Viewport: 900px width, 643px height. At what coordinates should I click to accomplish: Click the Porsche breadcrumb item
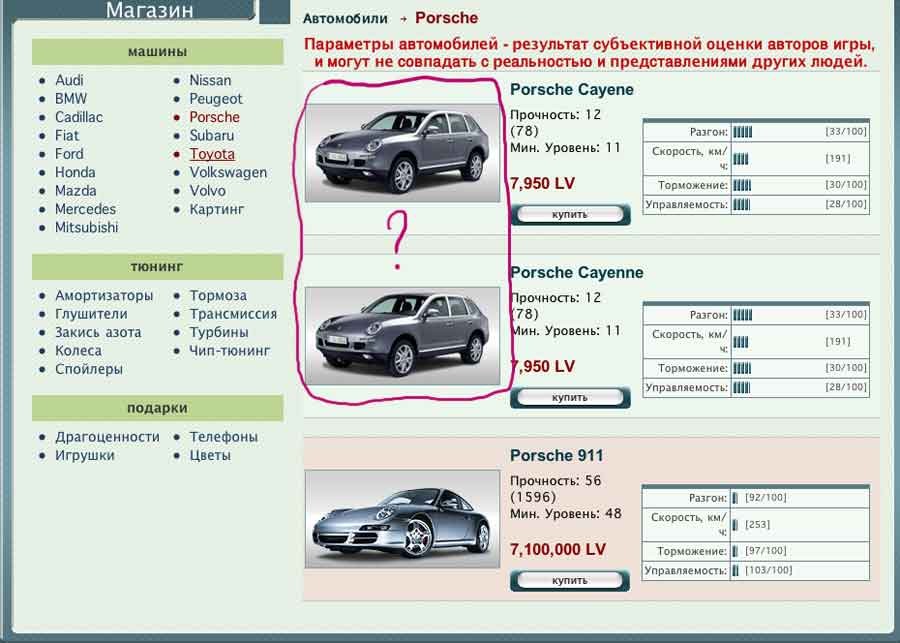[x=447, y=18]
